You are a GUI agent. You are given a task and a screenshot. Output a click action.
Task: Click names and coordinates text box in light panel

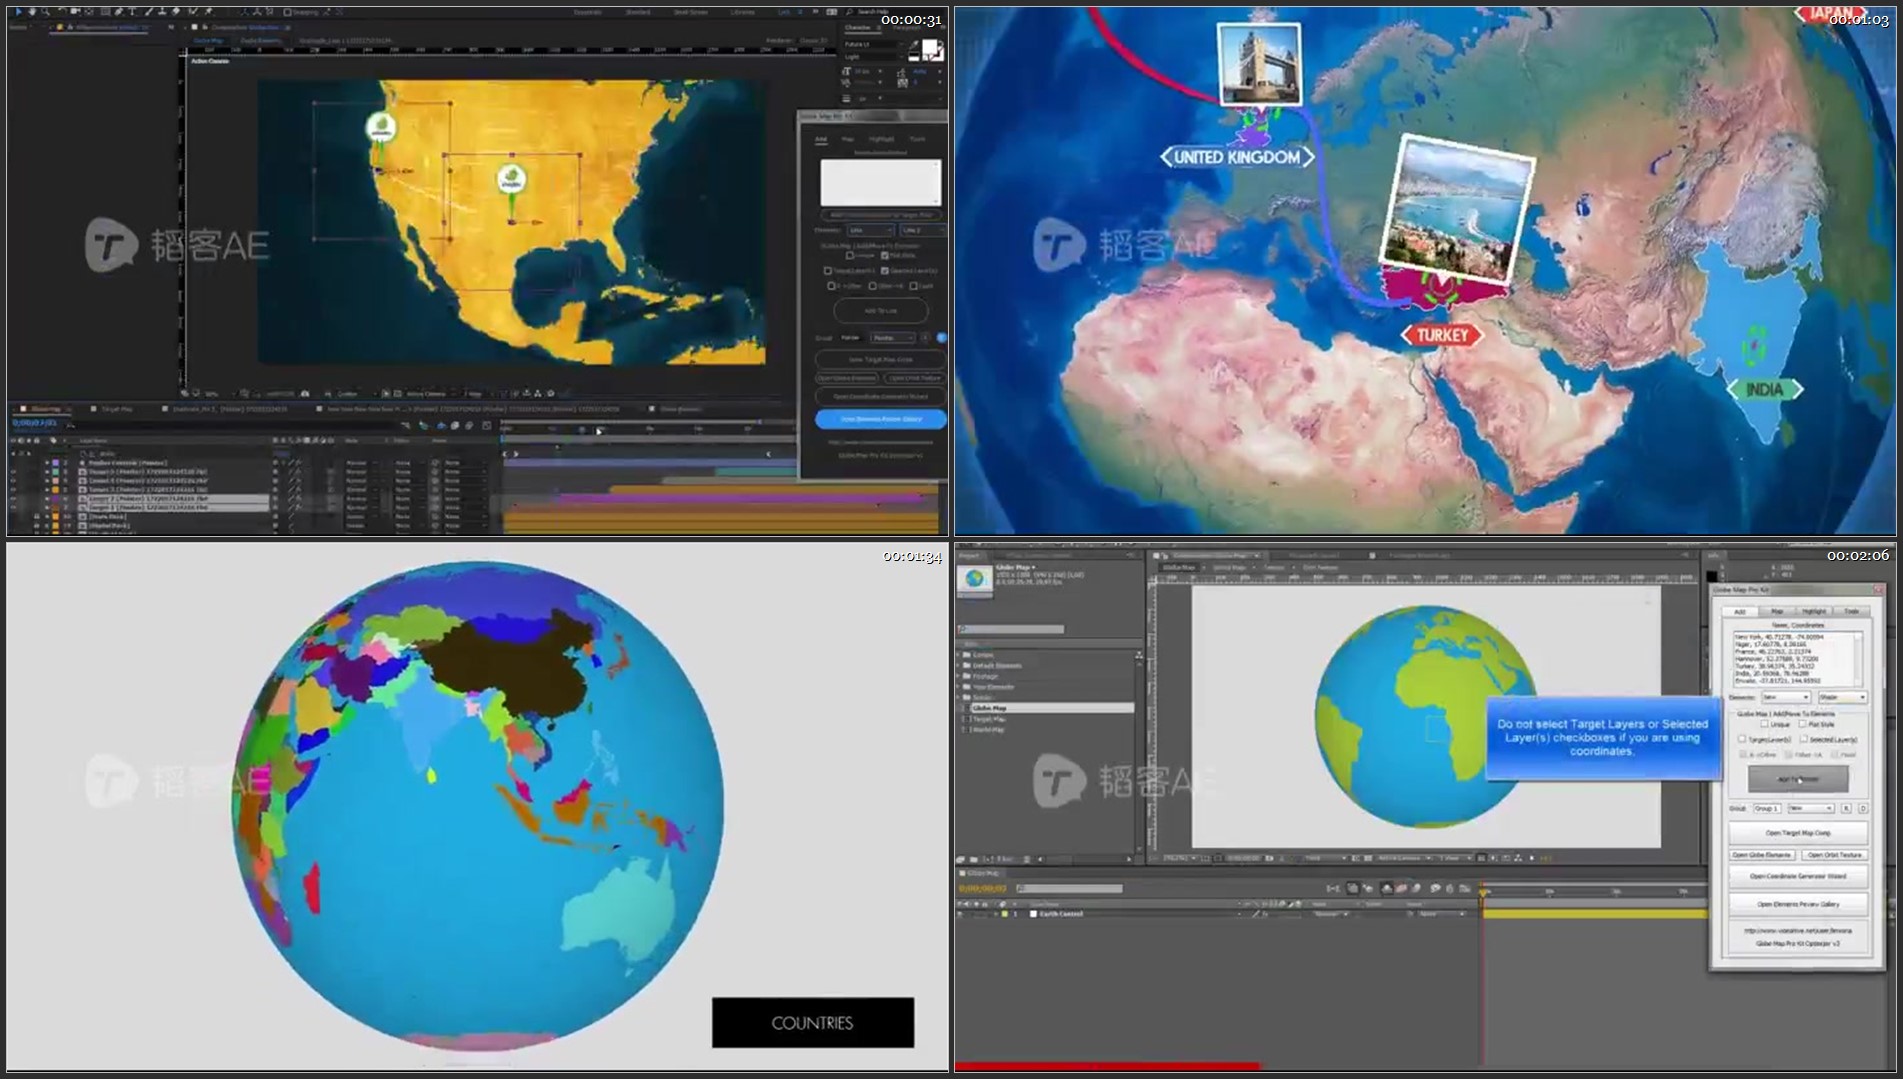(1797, 658)
